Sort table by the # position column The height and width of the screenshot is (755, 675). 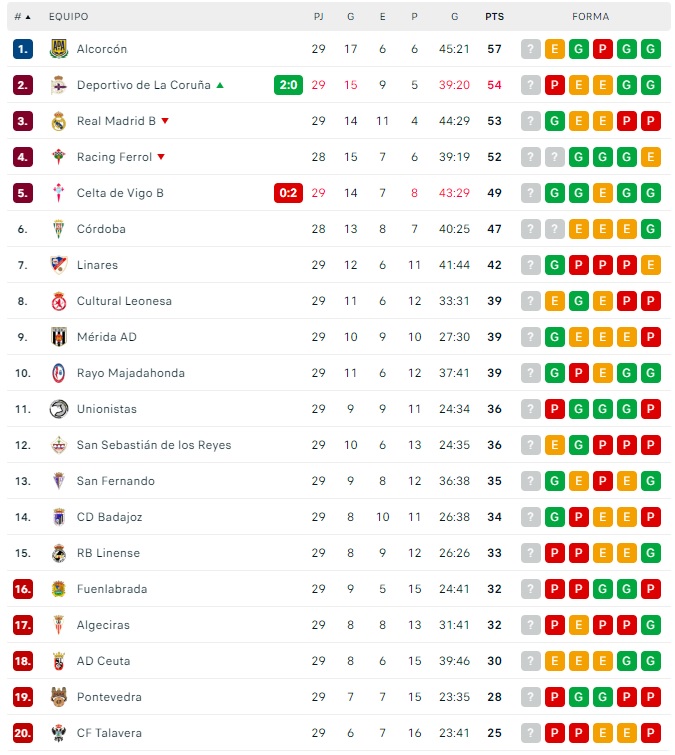22,17
